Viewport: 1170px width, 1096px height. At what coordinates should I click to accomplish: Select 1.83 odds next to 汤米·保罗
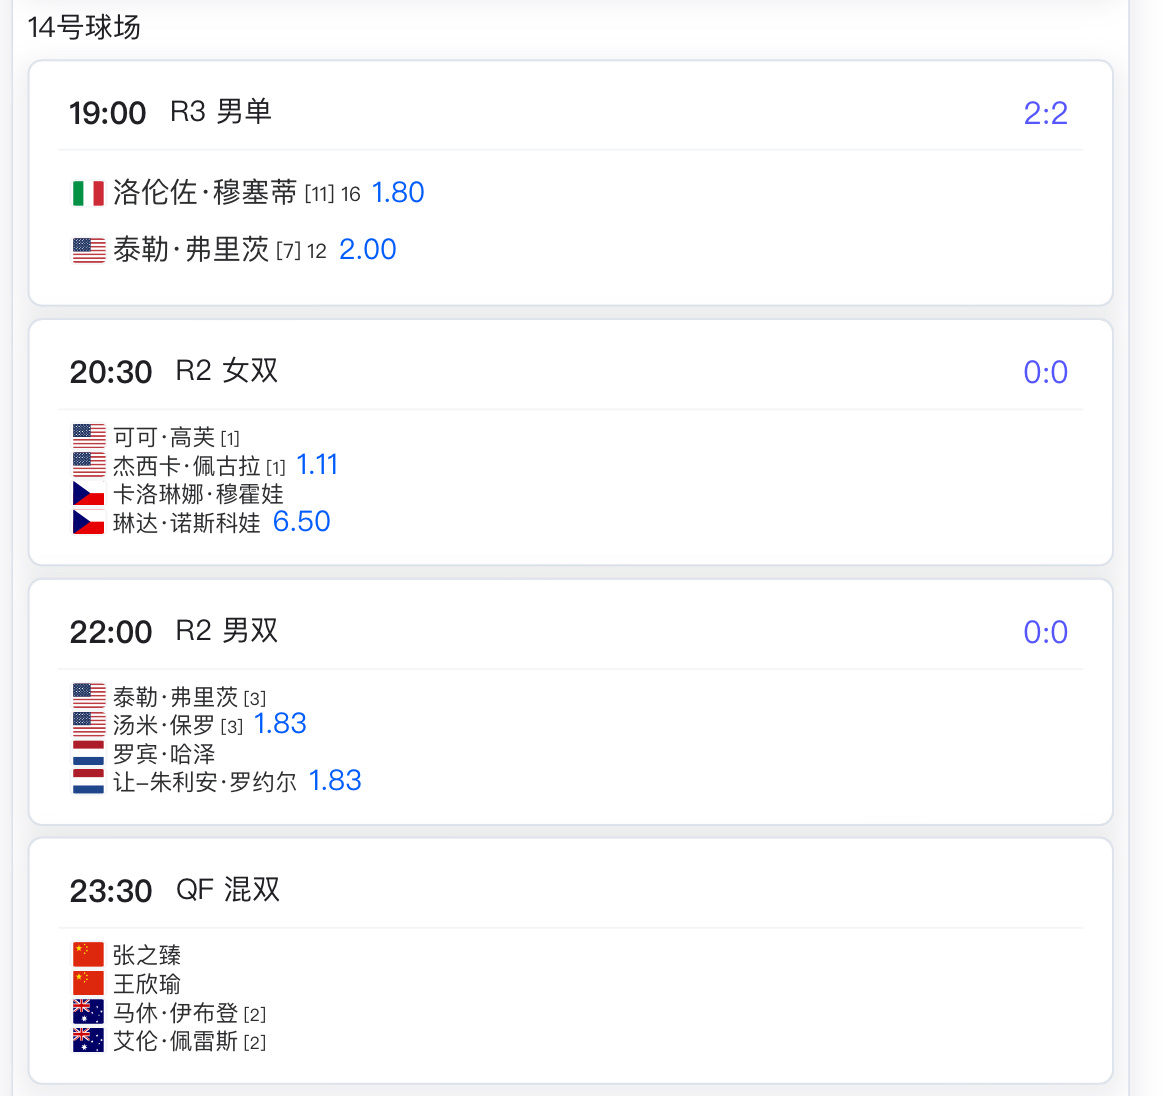point(280,724)
